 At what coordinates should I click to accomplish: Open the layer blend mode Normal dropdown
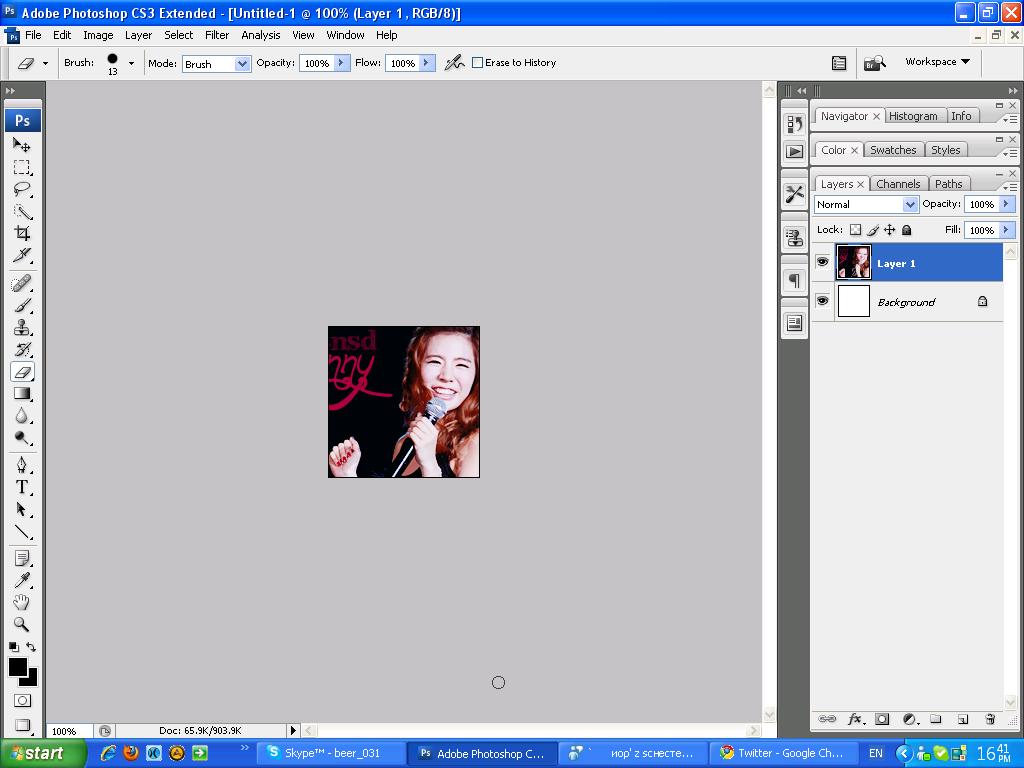pyautogui.click(x=866, y=204)
